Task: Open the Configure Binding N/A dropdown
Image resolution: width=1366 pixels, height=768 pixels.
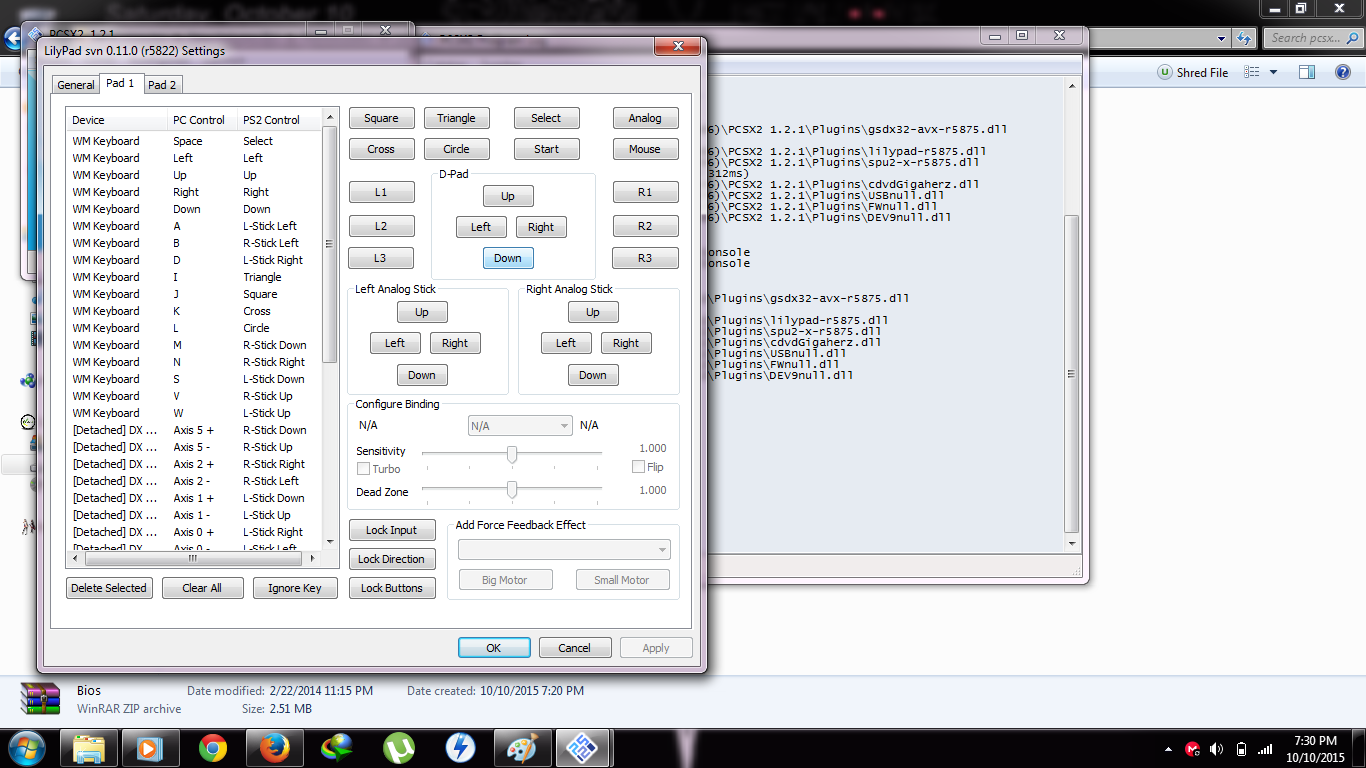Action: [520, 426]
